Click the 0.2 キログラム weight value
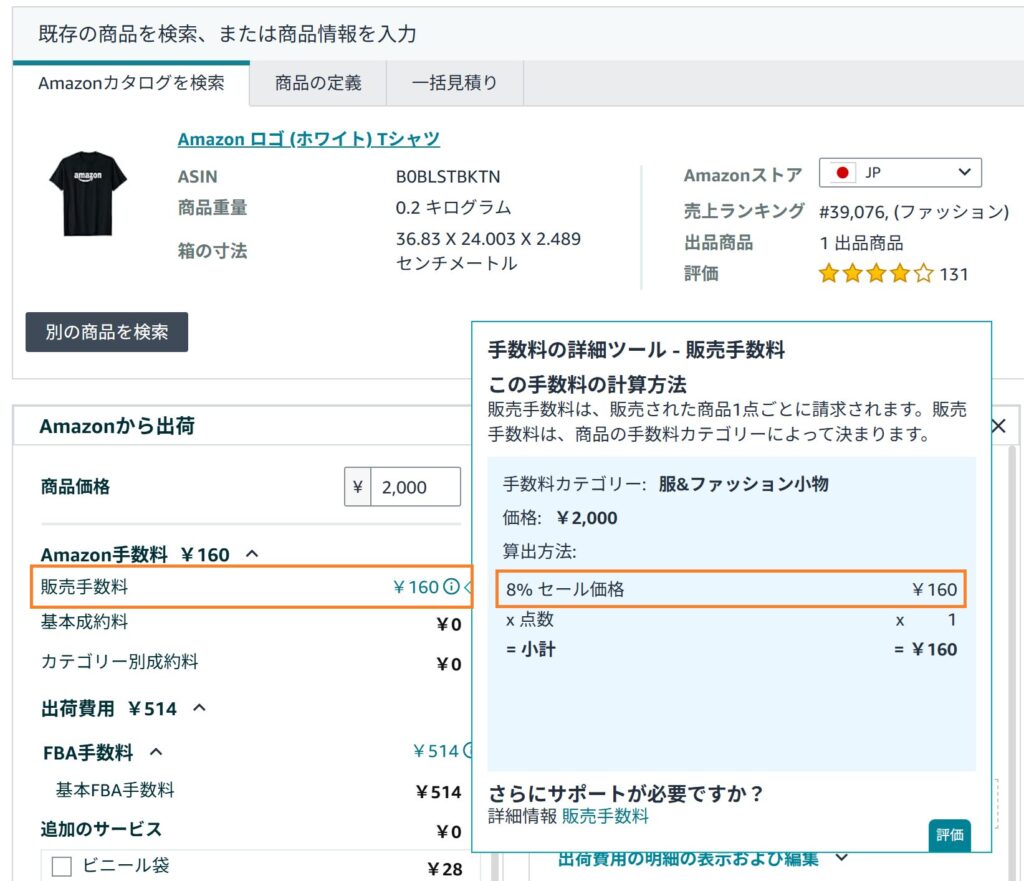This screenshot has height=881, width=1024. (x=453, y=208)
